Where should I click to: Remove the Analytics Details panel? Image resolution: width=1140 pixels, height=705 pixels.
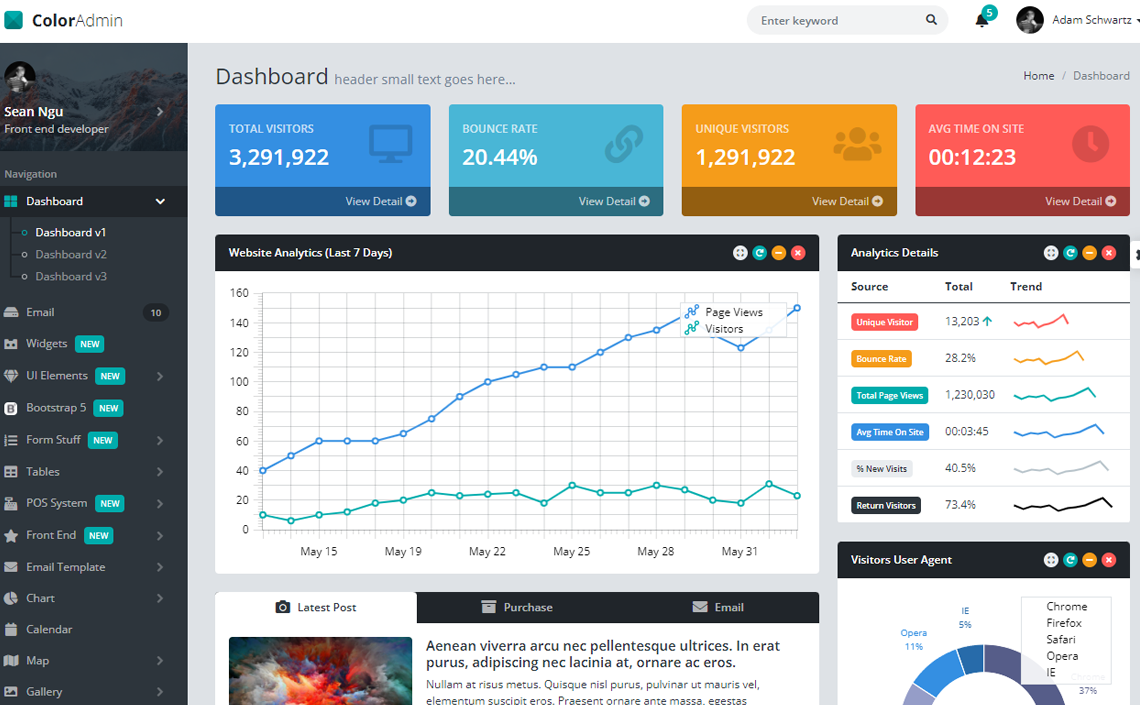click(1109, 253)
